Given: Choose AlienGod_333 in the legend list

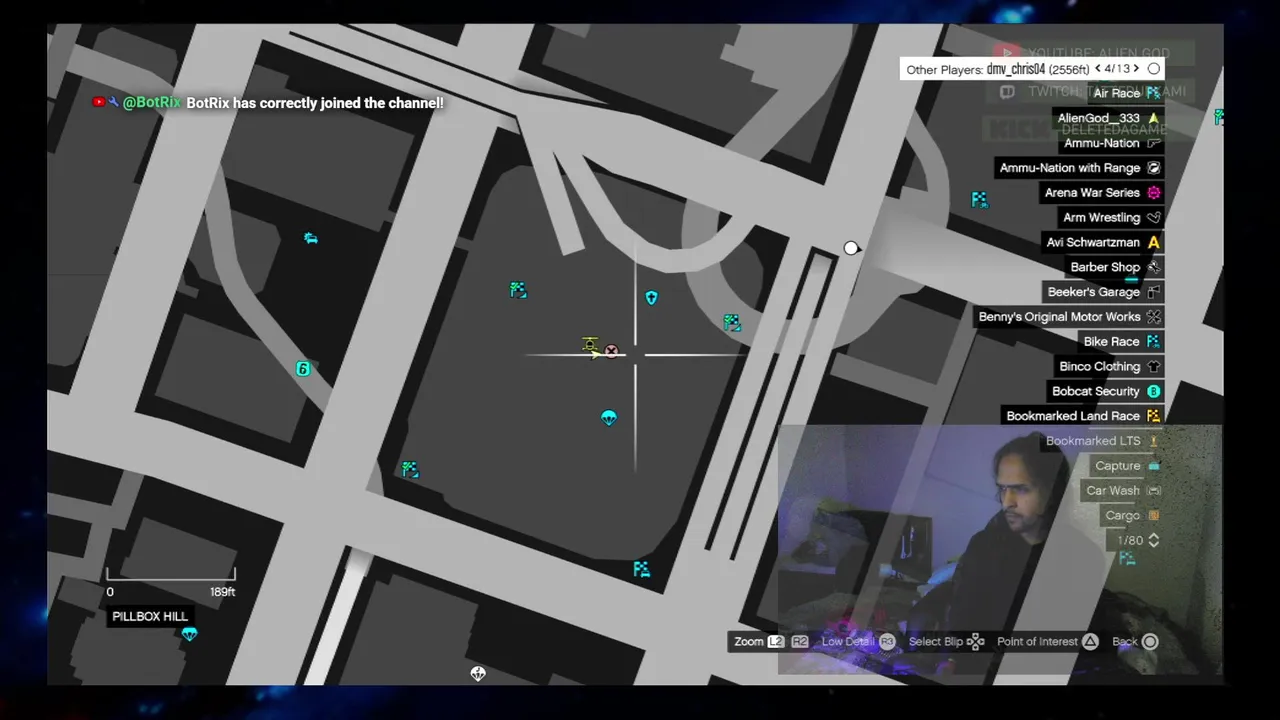Looking at the screenshot, I should [x=1099, y=118].
